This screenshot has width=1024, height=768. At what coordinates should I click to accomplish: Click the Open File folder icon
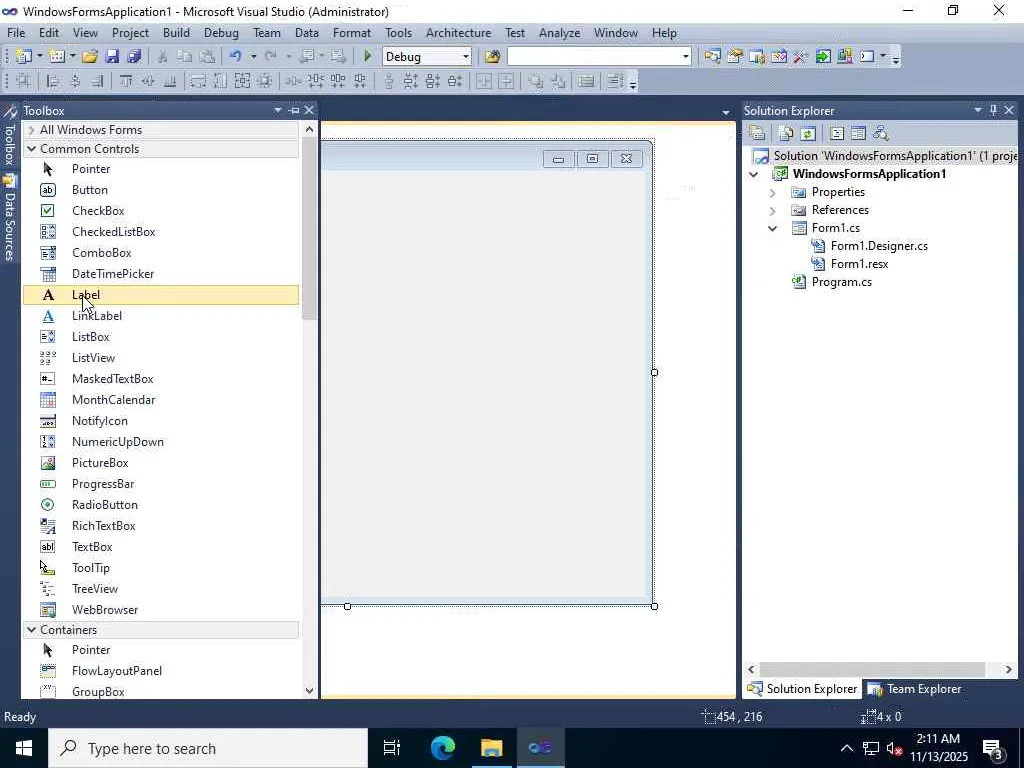point(89,57)
